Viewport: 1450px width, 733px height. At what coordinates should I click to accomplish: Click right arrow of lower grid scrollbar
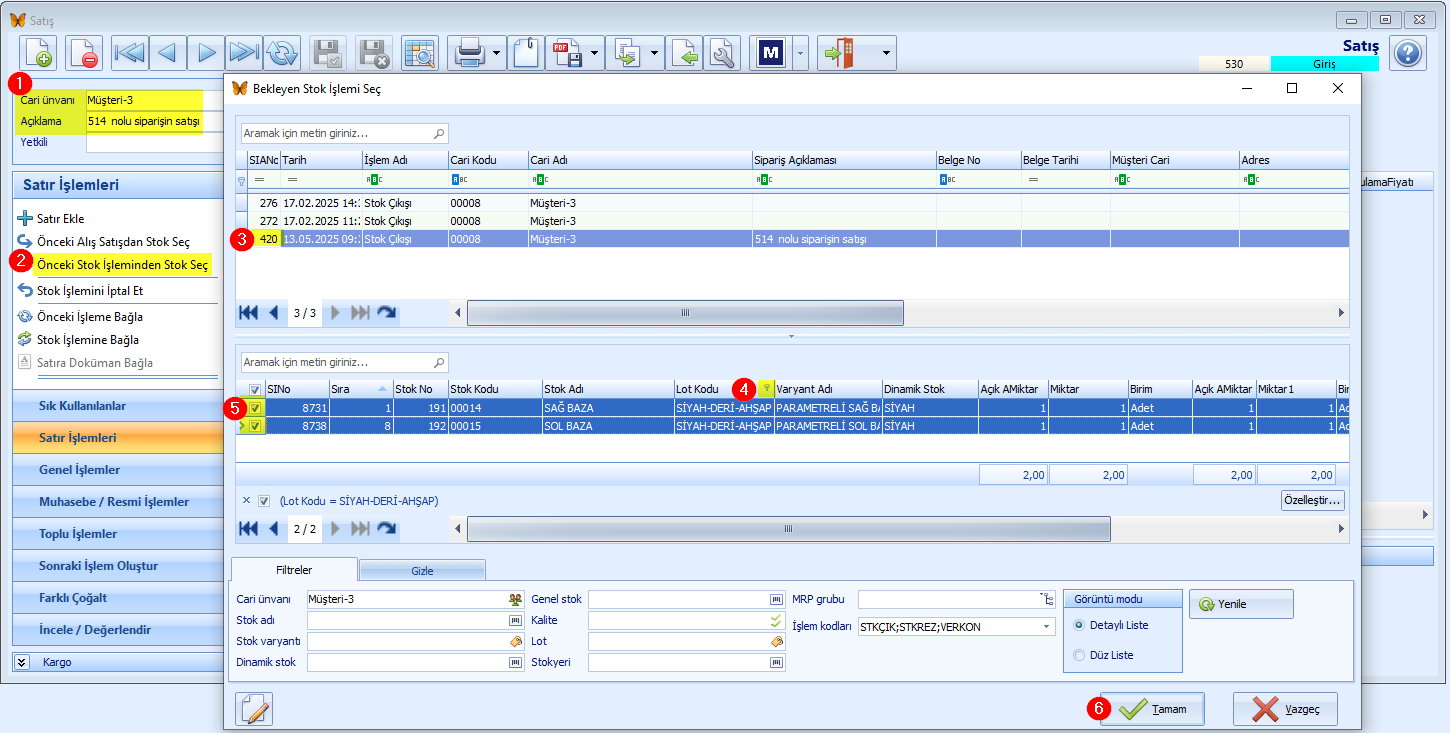point(1342,528)
